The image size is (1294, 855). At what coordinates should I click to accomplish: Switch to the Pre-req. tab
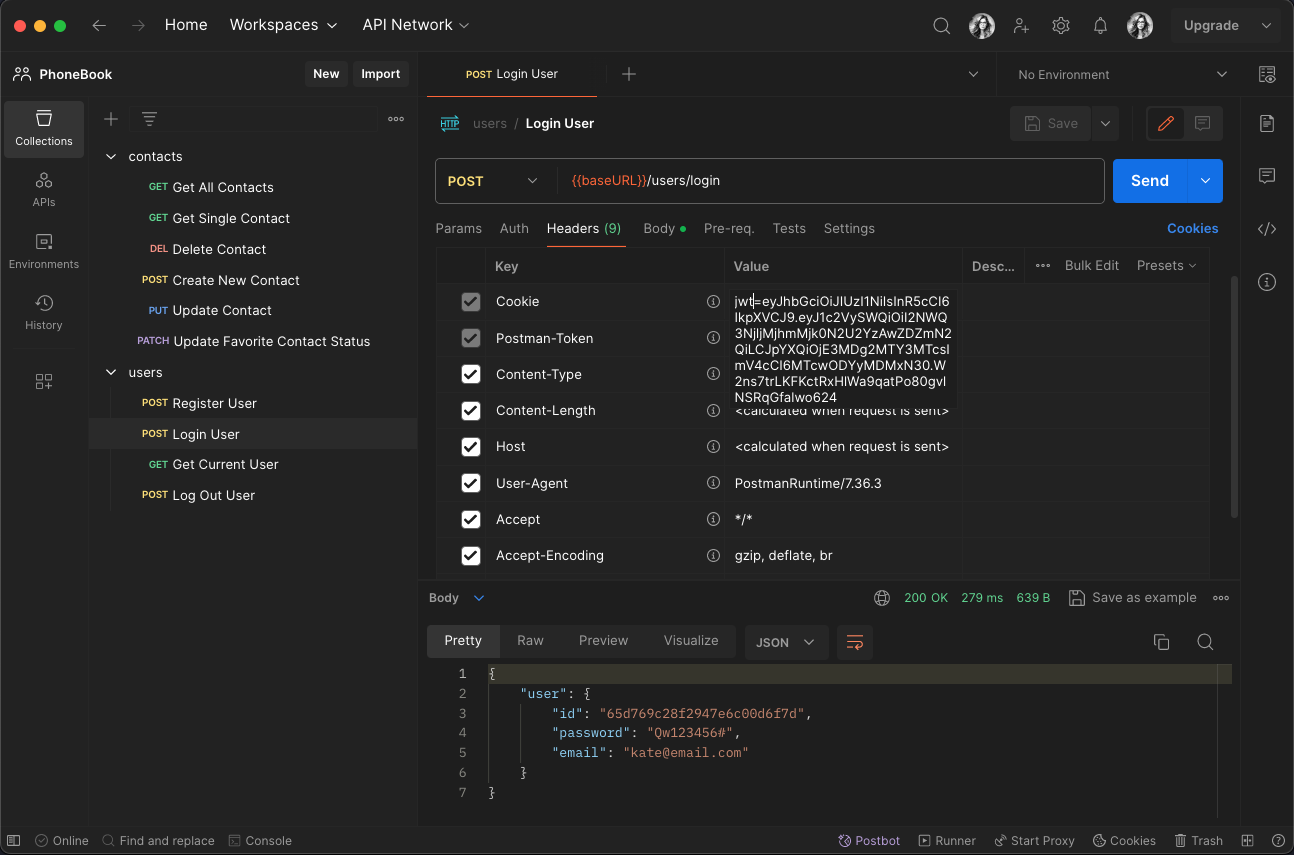pos(729,229)
